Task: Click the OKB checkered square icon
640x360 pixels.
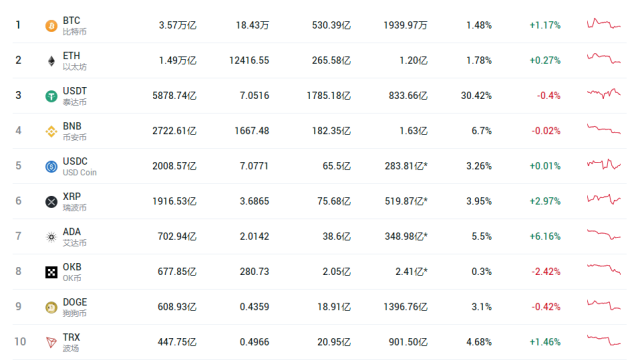Action: pyautogui.click(x=51, y=272)
